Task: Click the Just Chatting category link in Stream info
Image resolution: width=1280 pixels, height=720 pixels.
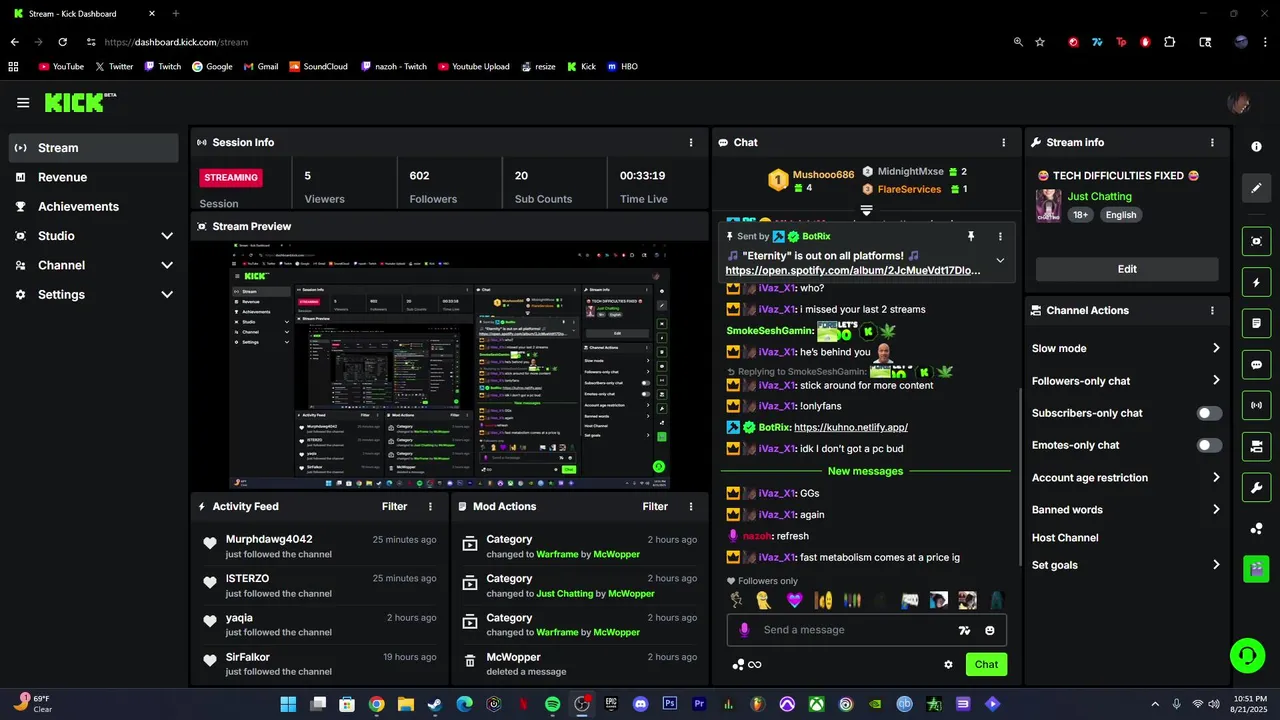Action: click(x=1100, y=197)
